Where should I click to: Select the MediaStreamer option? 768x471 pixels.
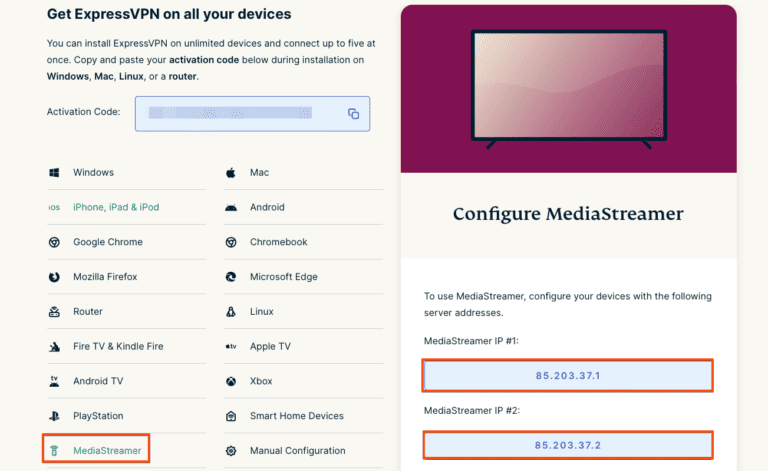point(106,451)
